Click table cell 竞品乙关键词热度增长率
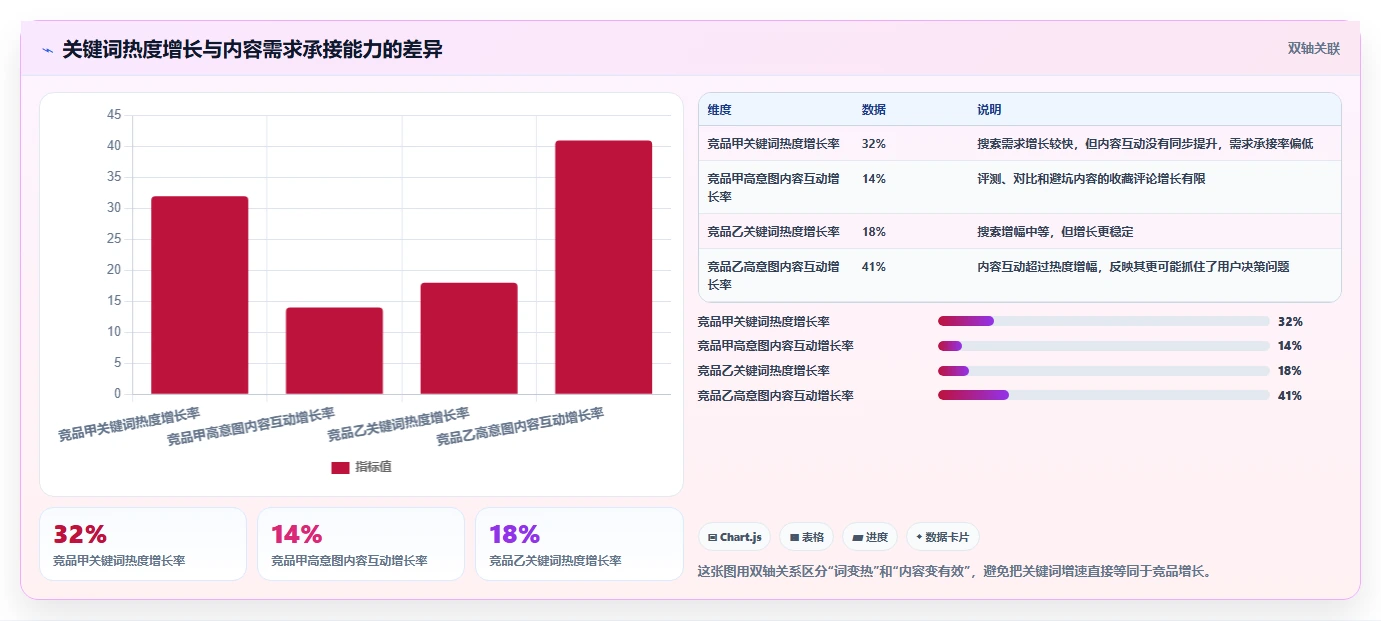Screen dimensions: 1381x621 pyautogui.click(x=773, y=231)
